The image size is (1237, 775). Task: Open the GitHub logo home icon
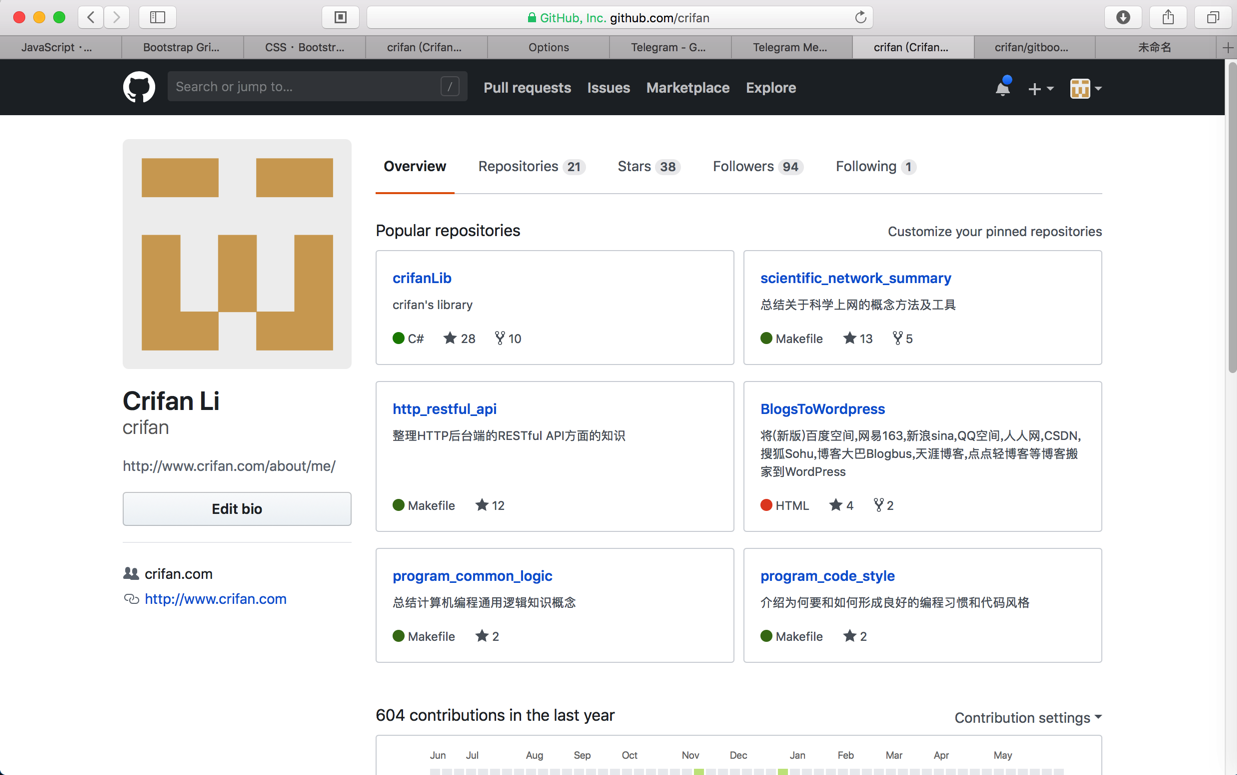pyautogui.click(x=139, y=87)
